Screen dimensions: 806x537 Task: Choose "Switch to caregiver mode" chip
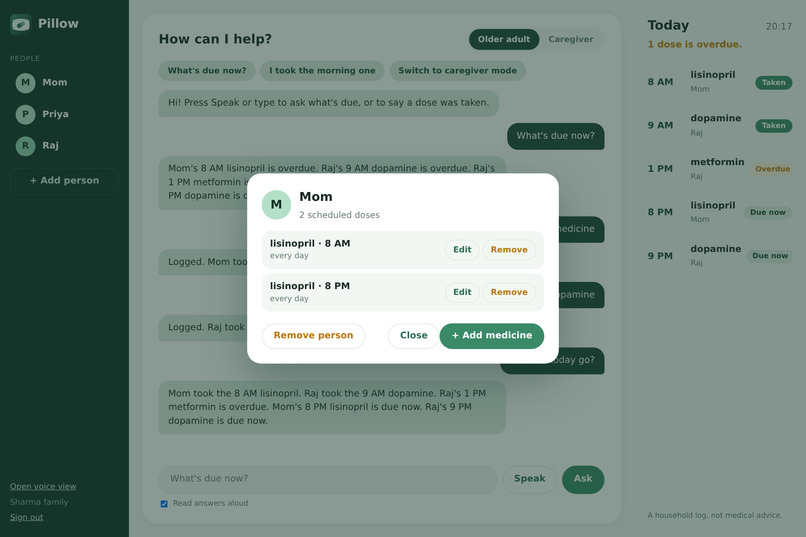[457, 71]
